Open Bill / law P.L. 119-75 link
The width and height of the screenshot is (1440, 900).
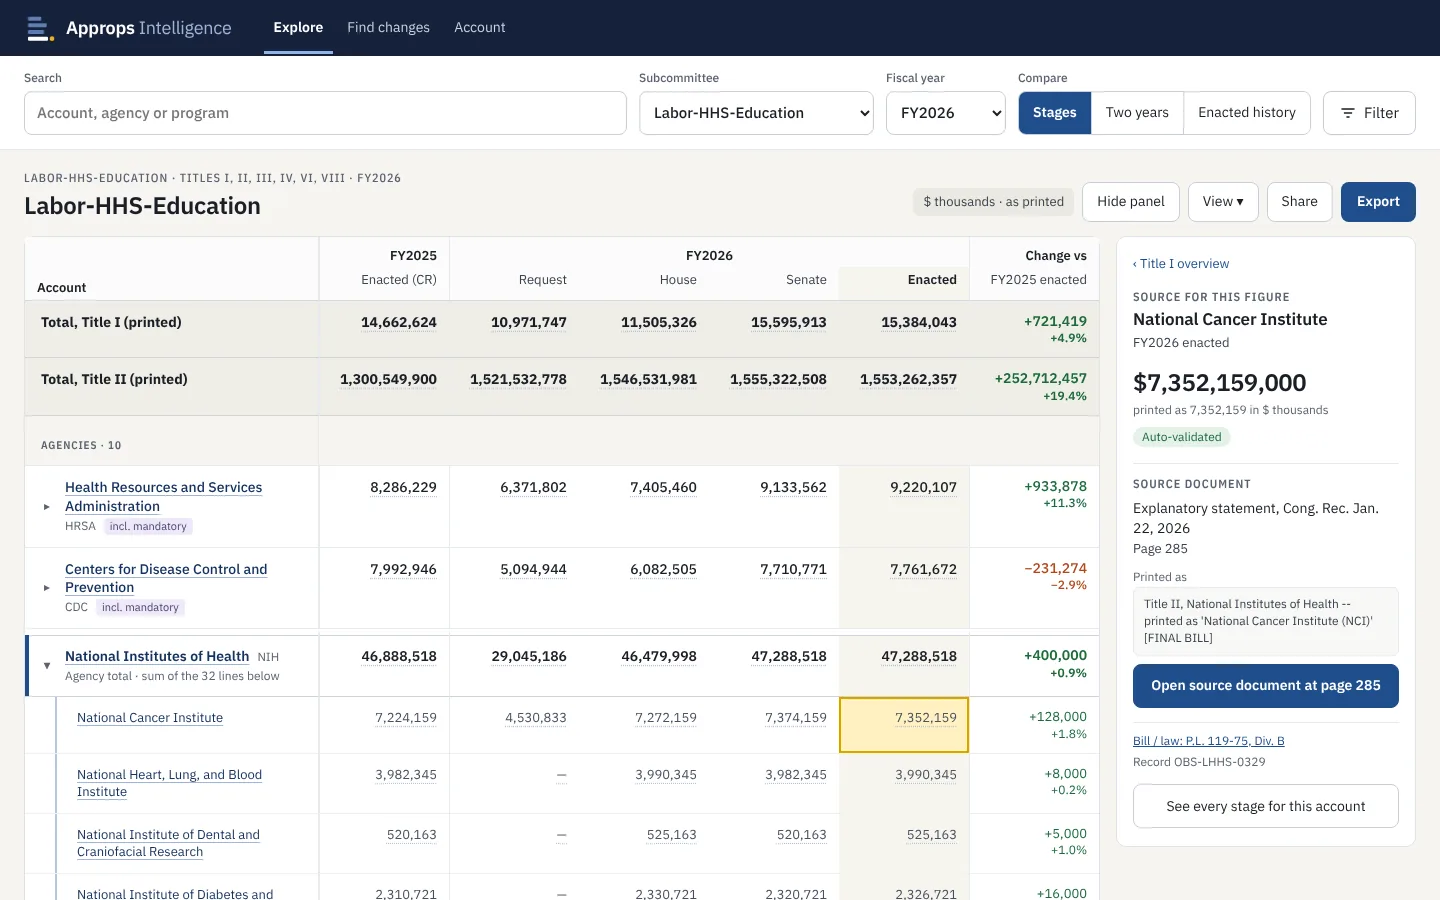click(1208, 741)
